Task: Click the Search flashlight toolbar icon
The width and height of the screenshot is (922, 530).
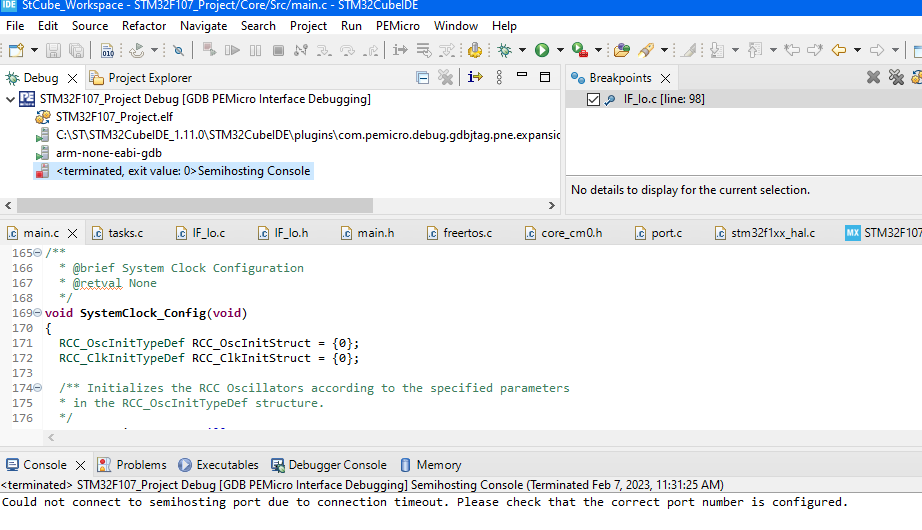Action: (646, 51)
